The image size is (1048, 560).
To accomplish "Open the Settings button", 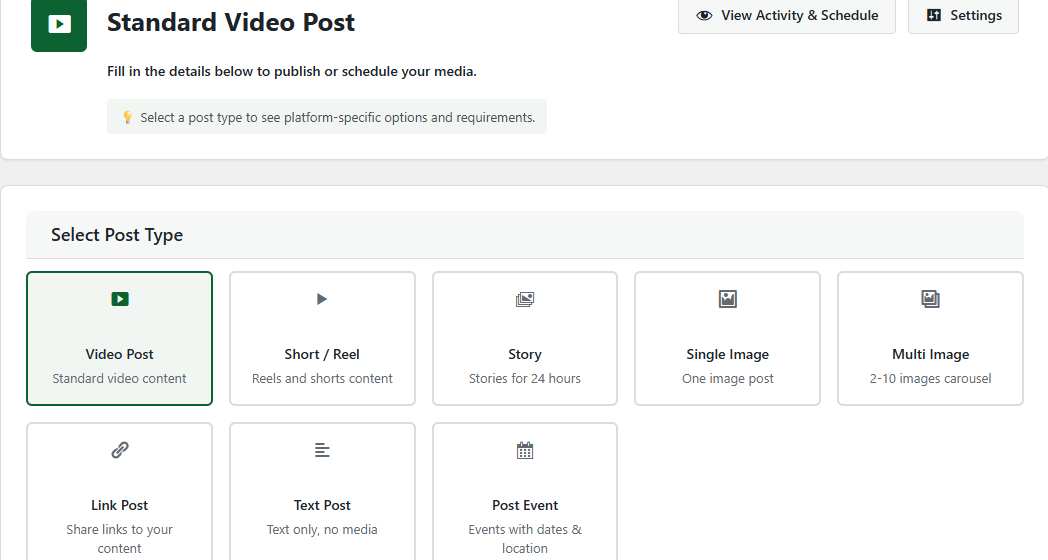I will tap(963, 16).
